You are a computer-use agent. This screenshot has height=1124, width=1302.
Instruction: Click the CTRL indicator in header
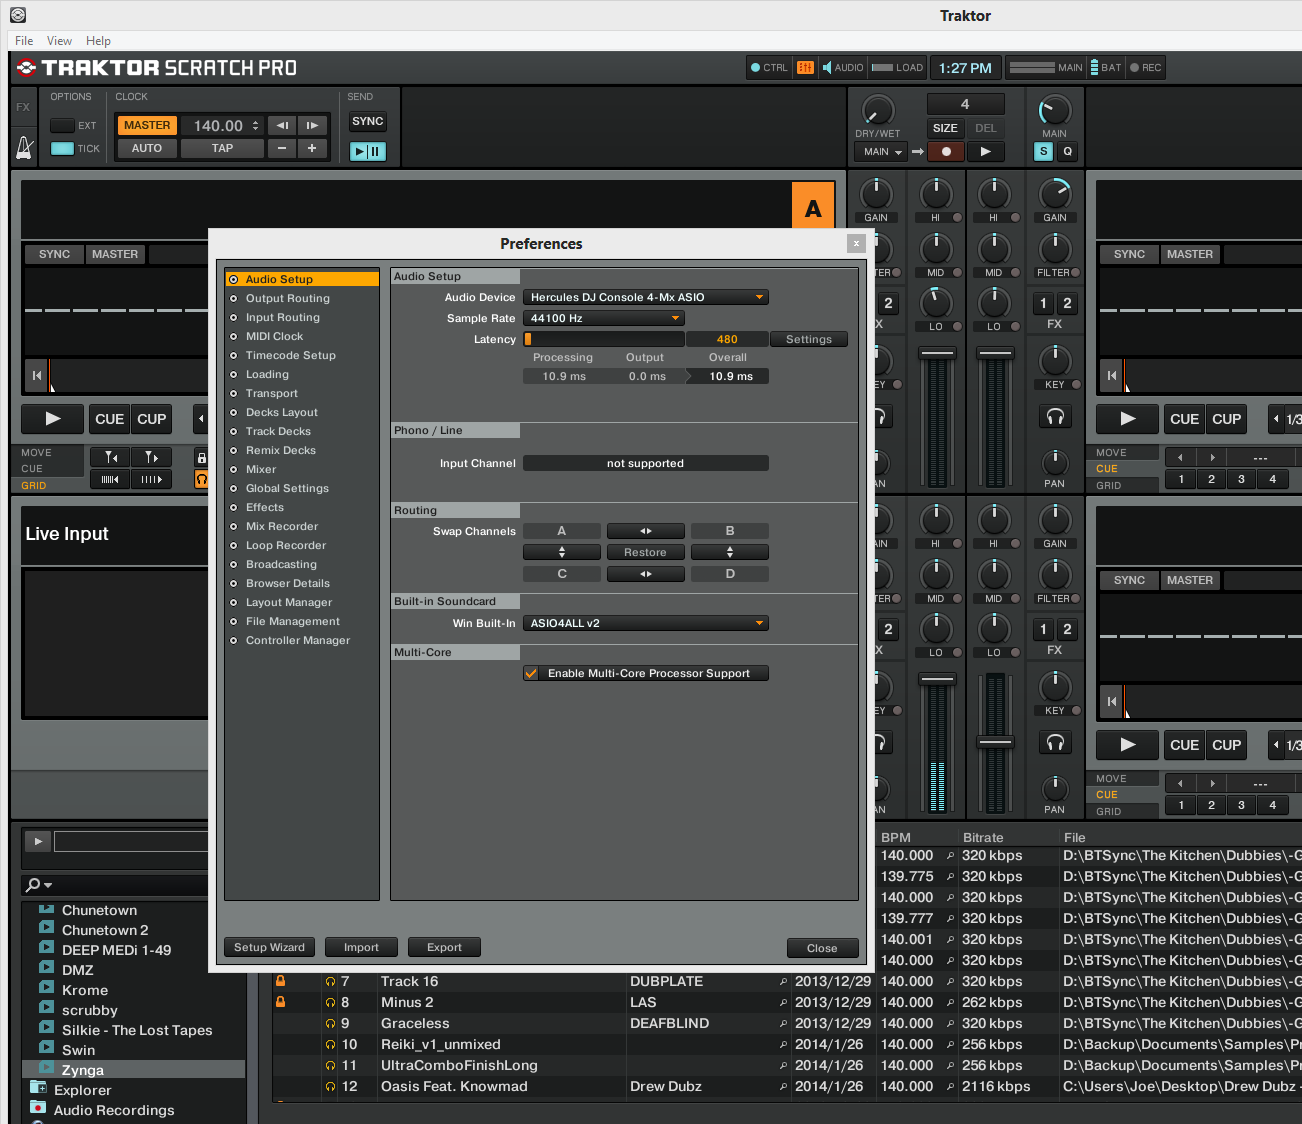click(769, 68)
